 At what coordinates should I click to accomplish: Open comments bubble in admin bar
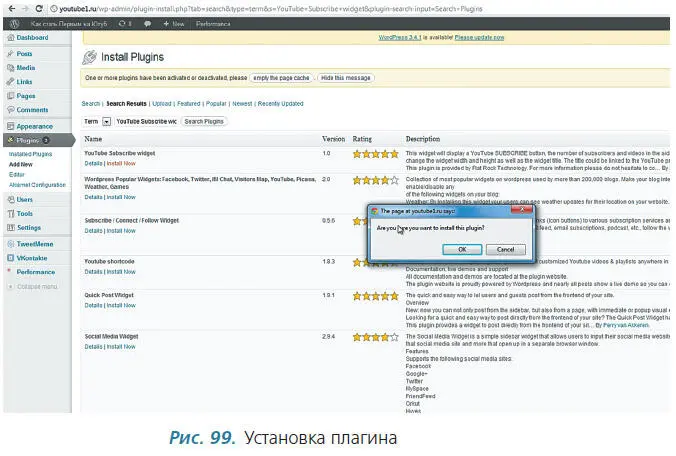pos(147,24)
